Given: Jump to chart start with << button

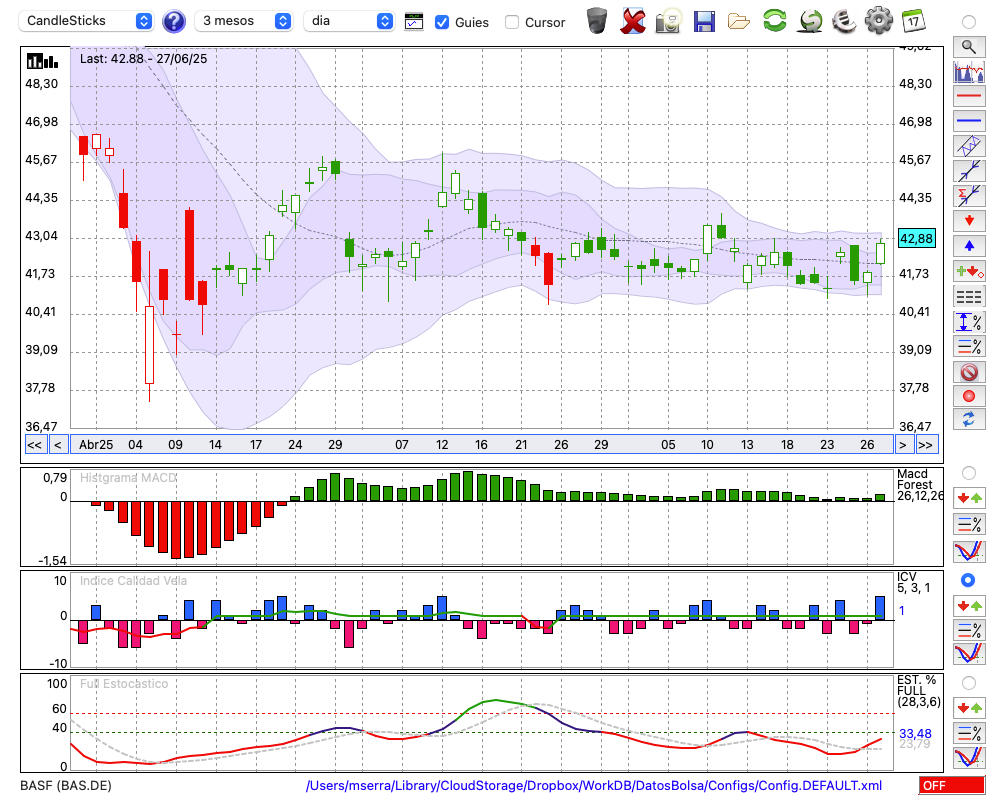Looking at the screenshot, I should 34,445.
